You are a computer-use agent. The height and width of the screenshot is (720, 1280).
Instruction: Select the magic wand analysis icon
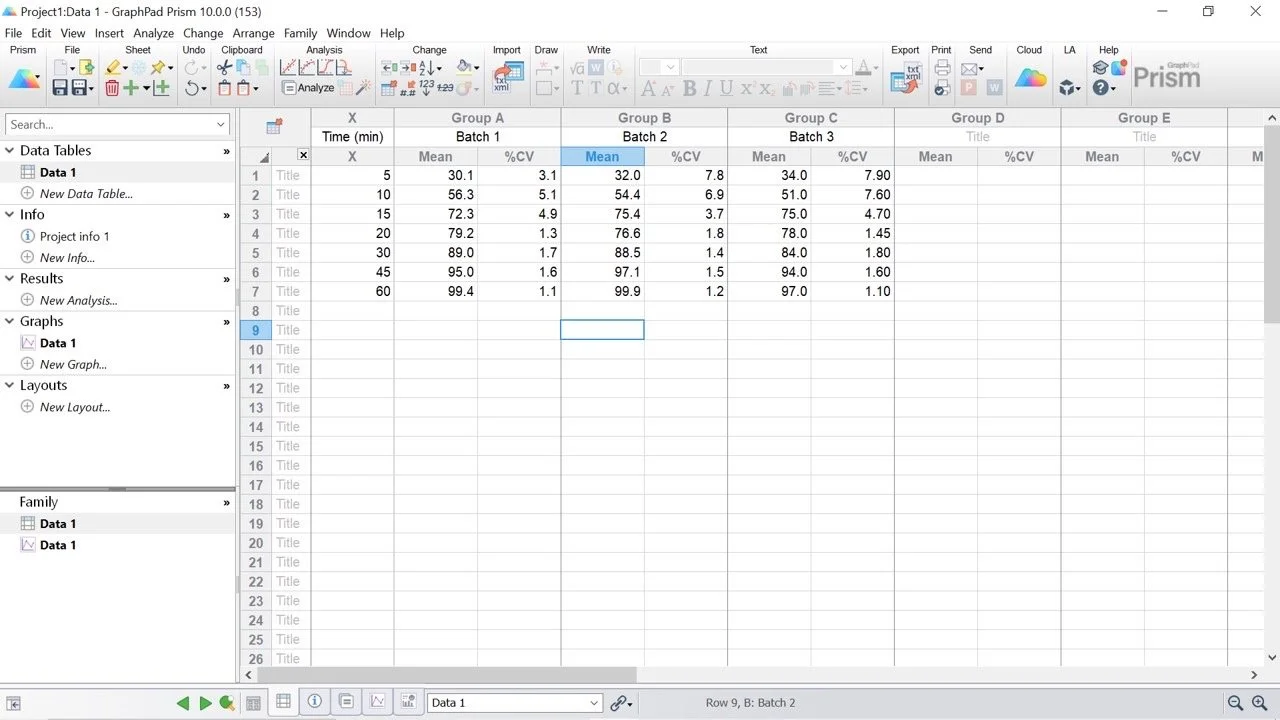tap(362, 87)
